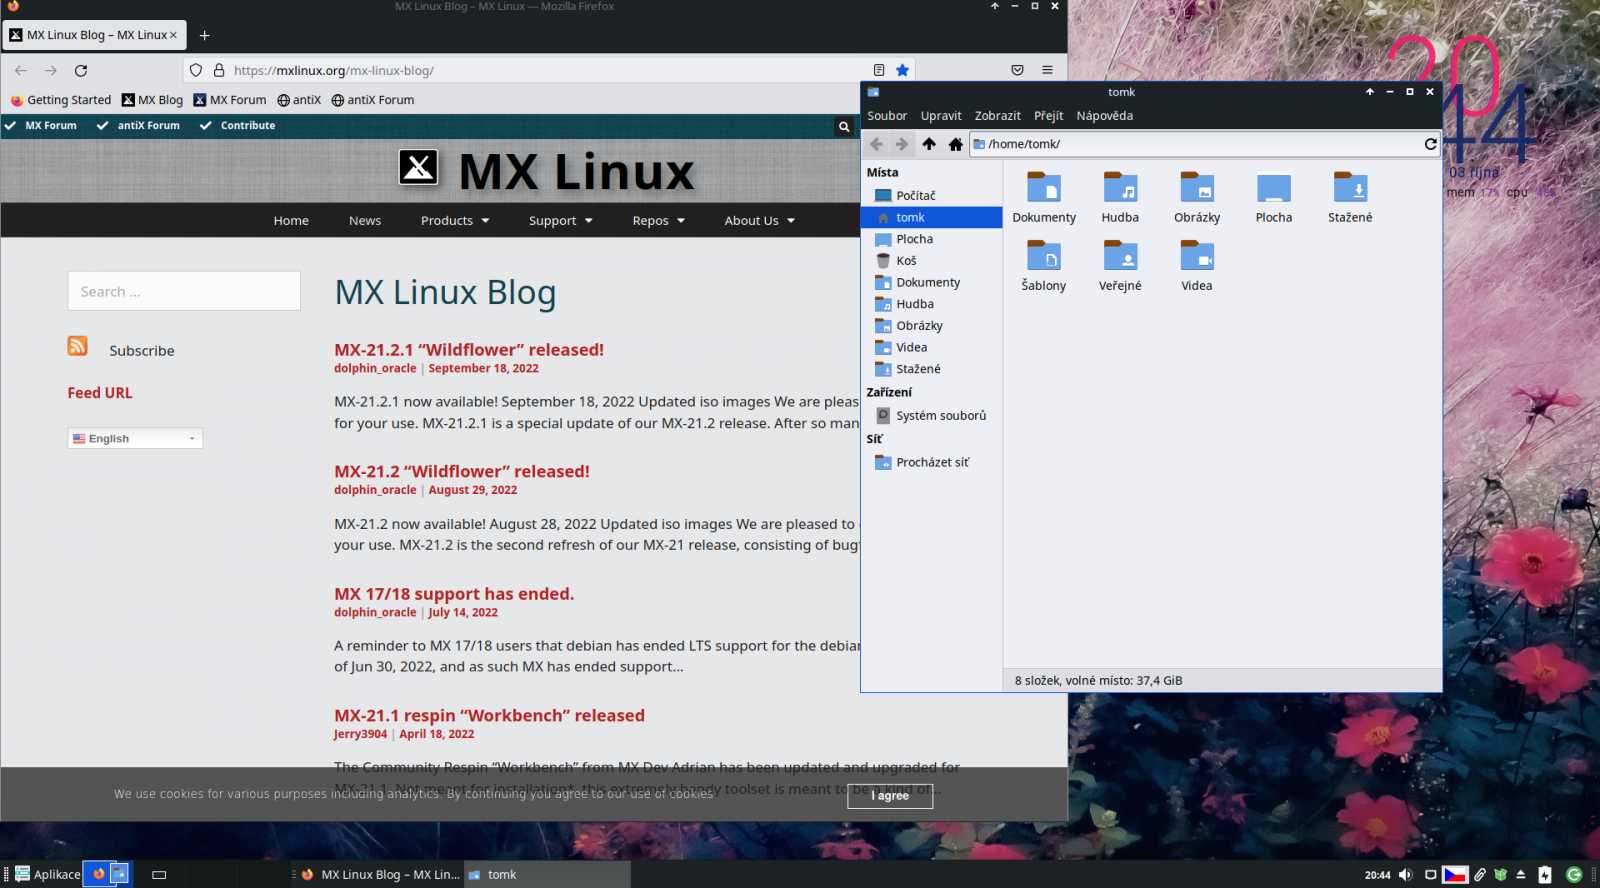Click the I agree cookie button

[x=890, y=796]
